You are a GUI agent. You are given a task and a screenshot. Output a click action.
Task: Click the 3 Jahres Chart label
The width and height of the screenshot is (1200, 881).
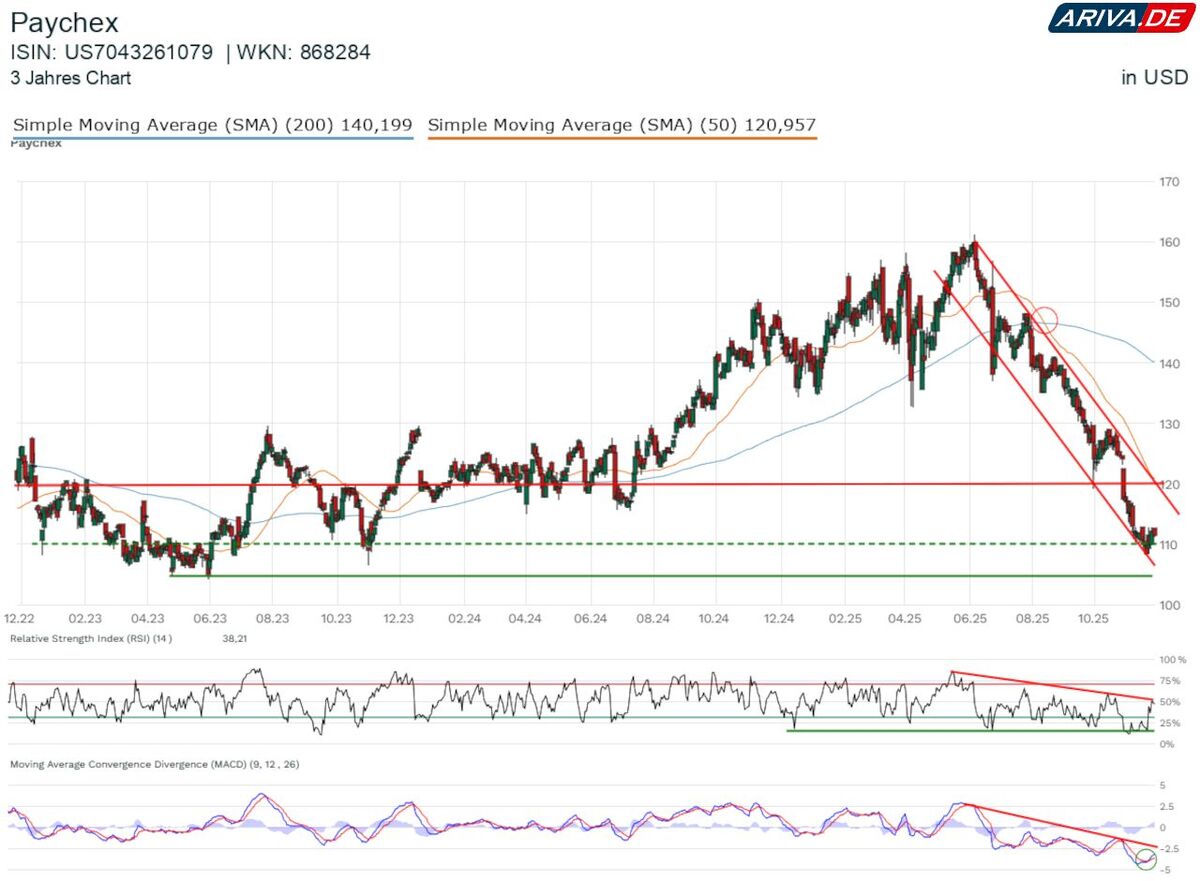pos(70,78)
